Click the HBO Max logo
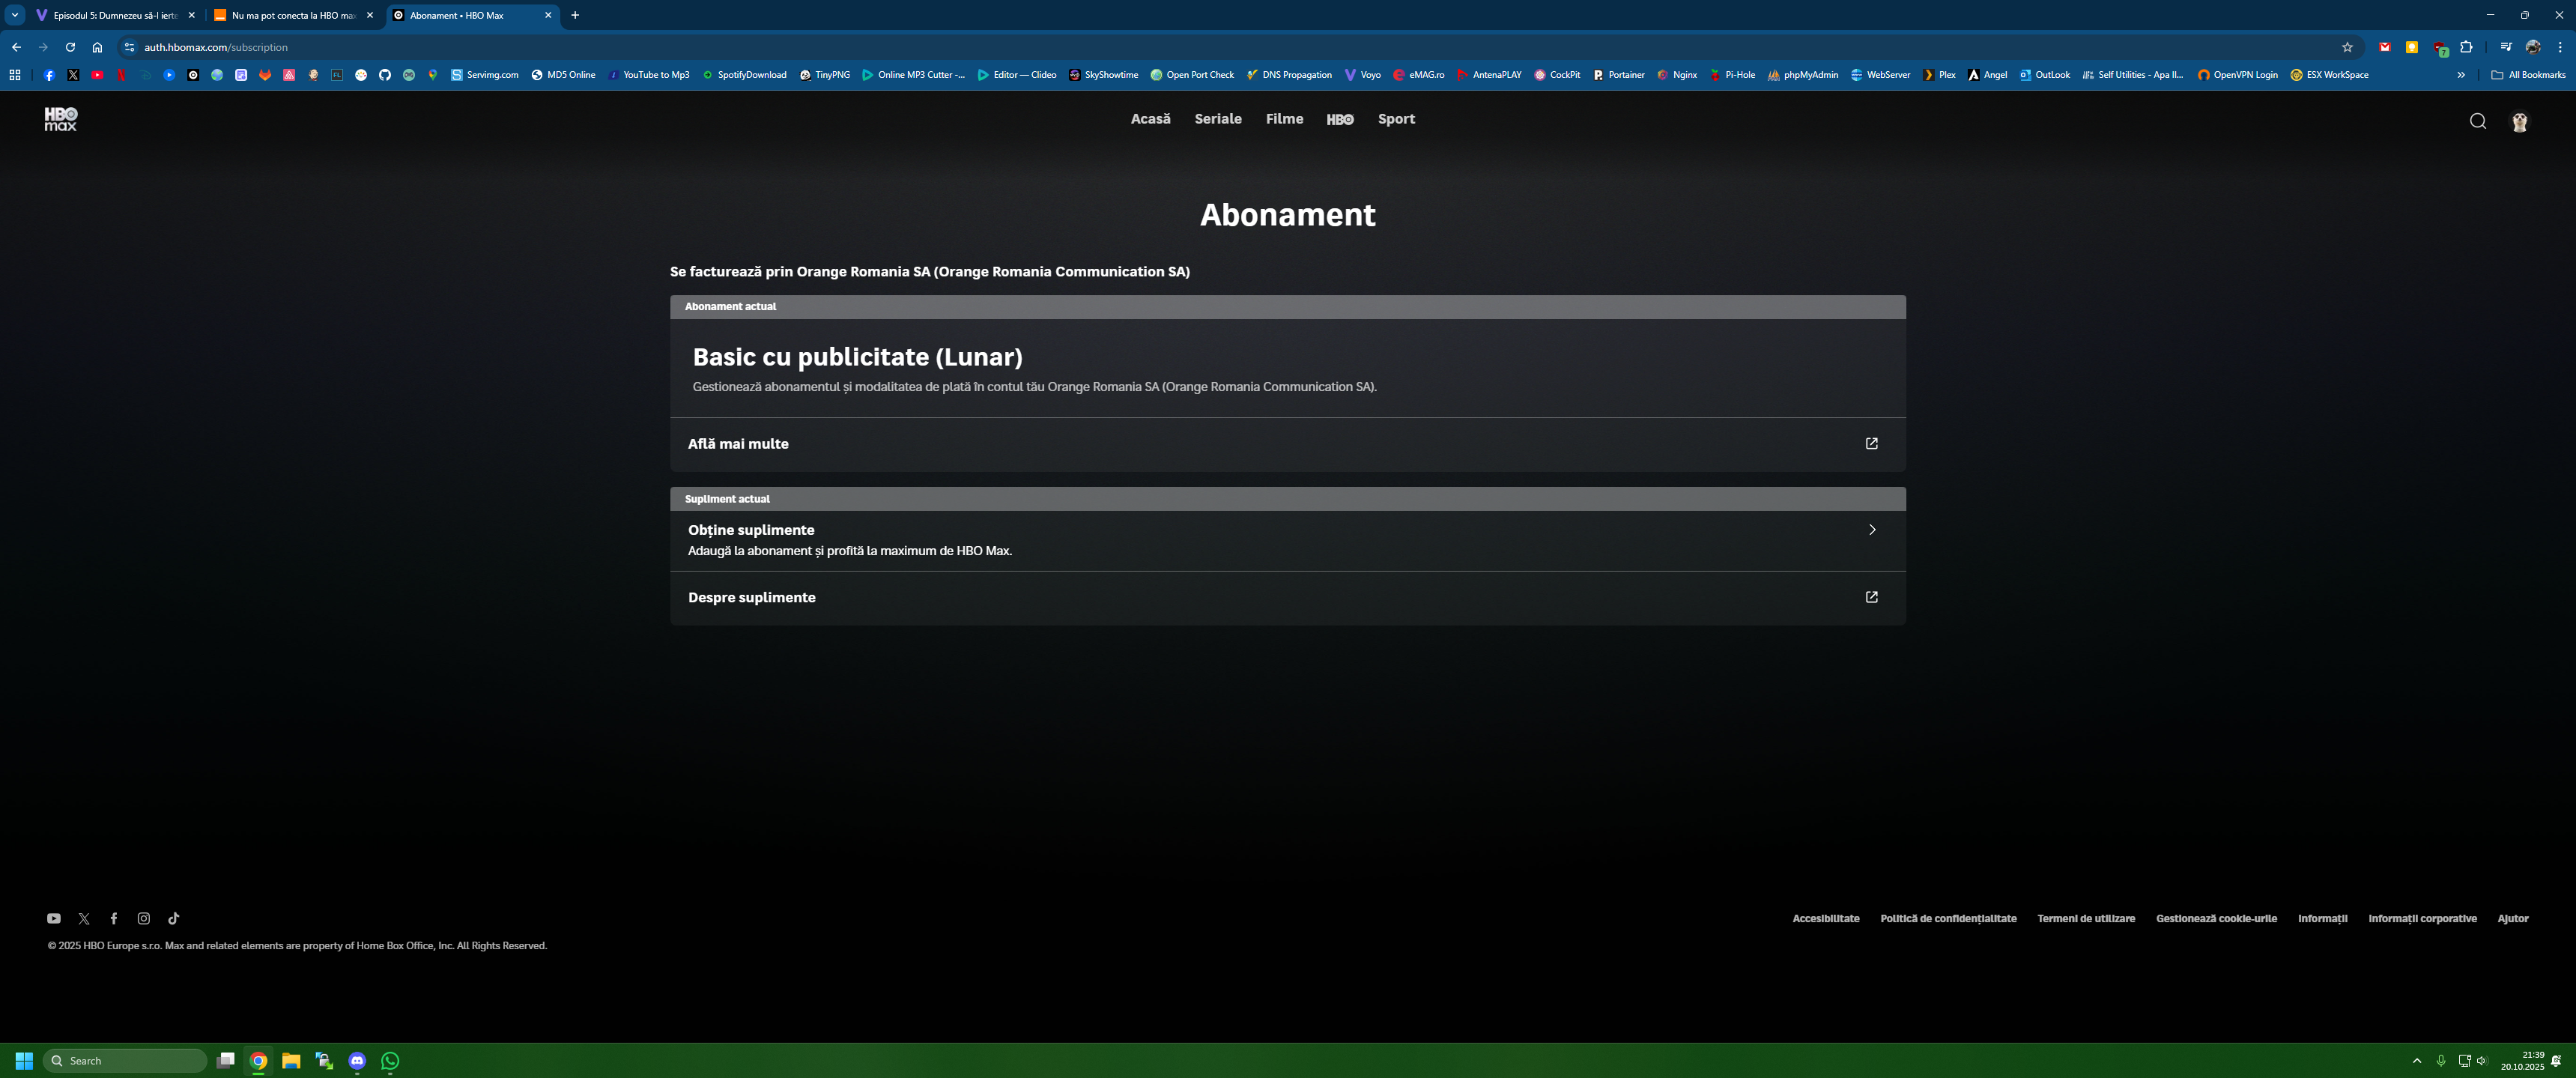Screen dimensions: 2576x1078 (x=60, y=119)
